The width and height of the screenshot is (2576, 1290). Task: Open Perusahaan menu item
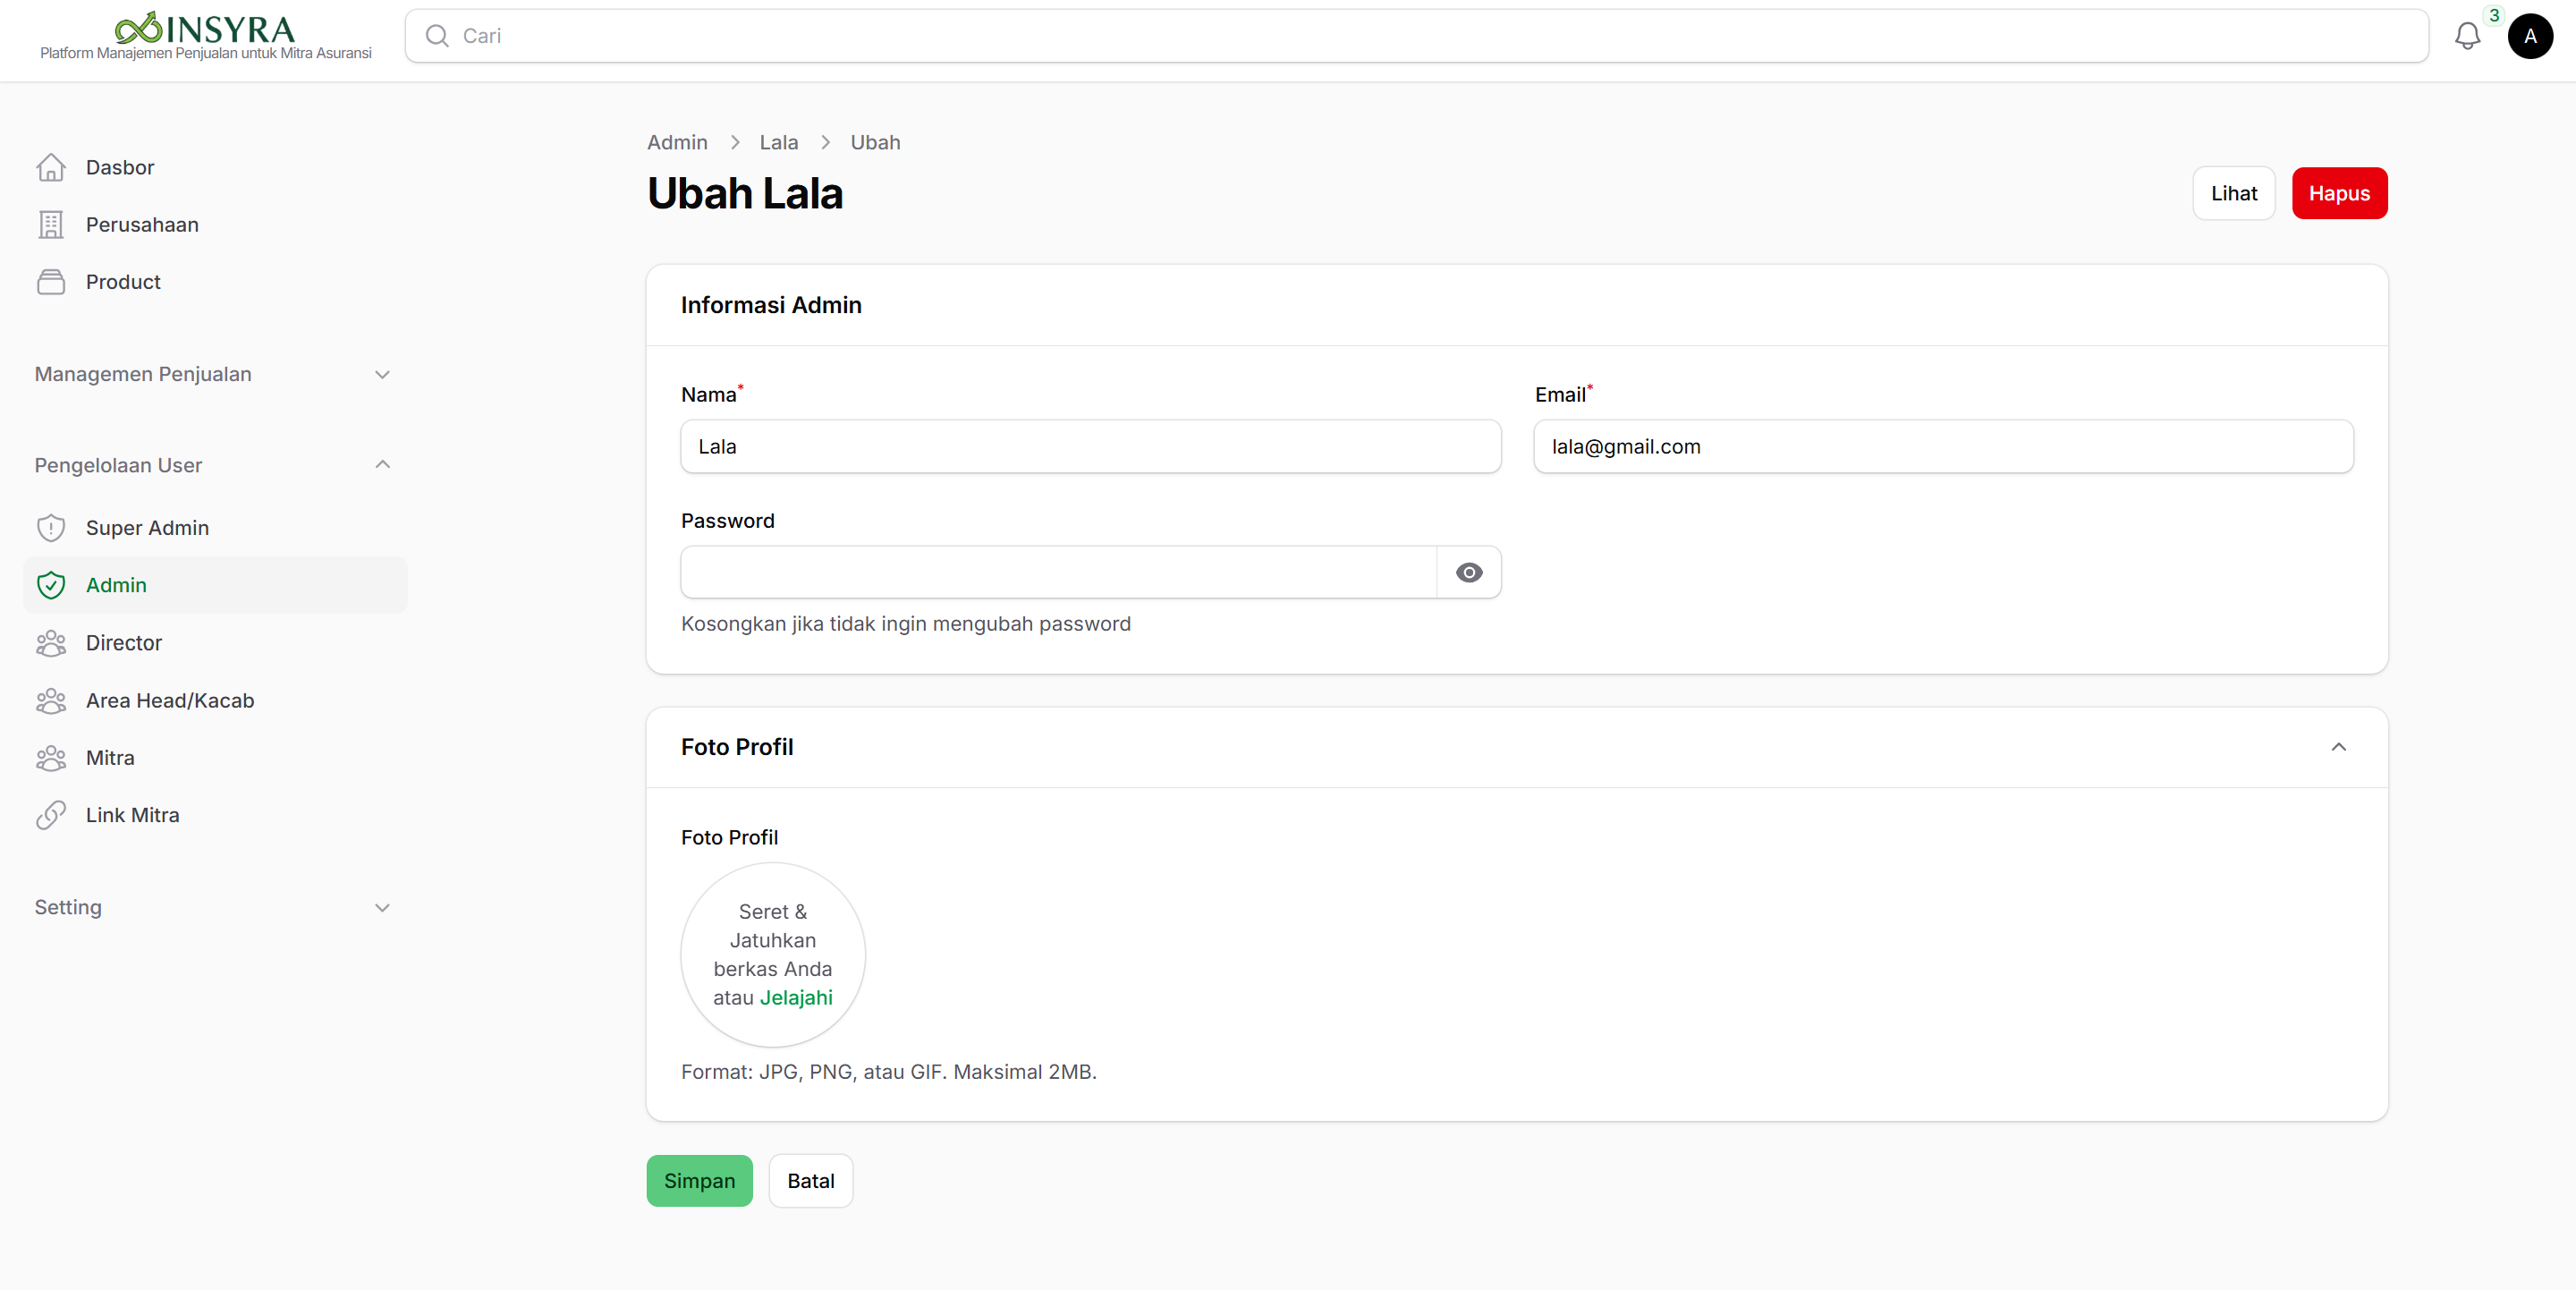point(215,225)
